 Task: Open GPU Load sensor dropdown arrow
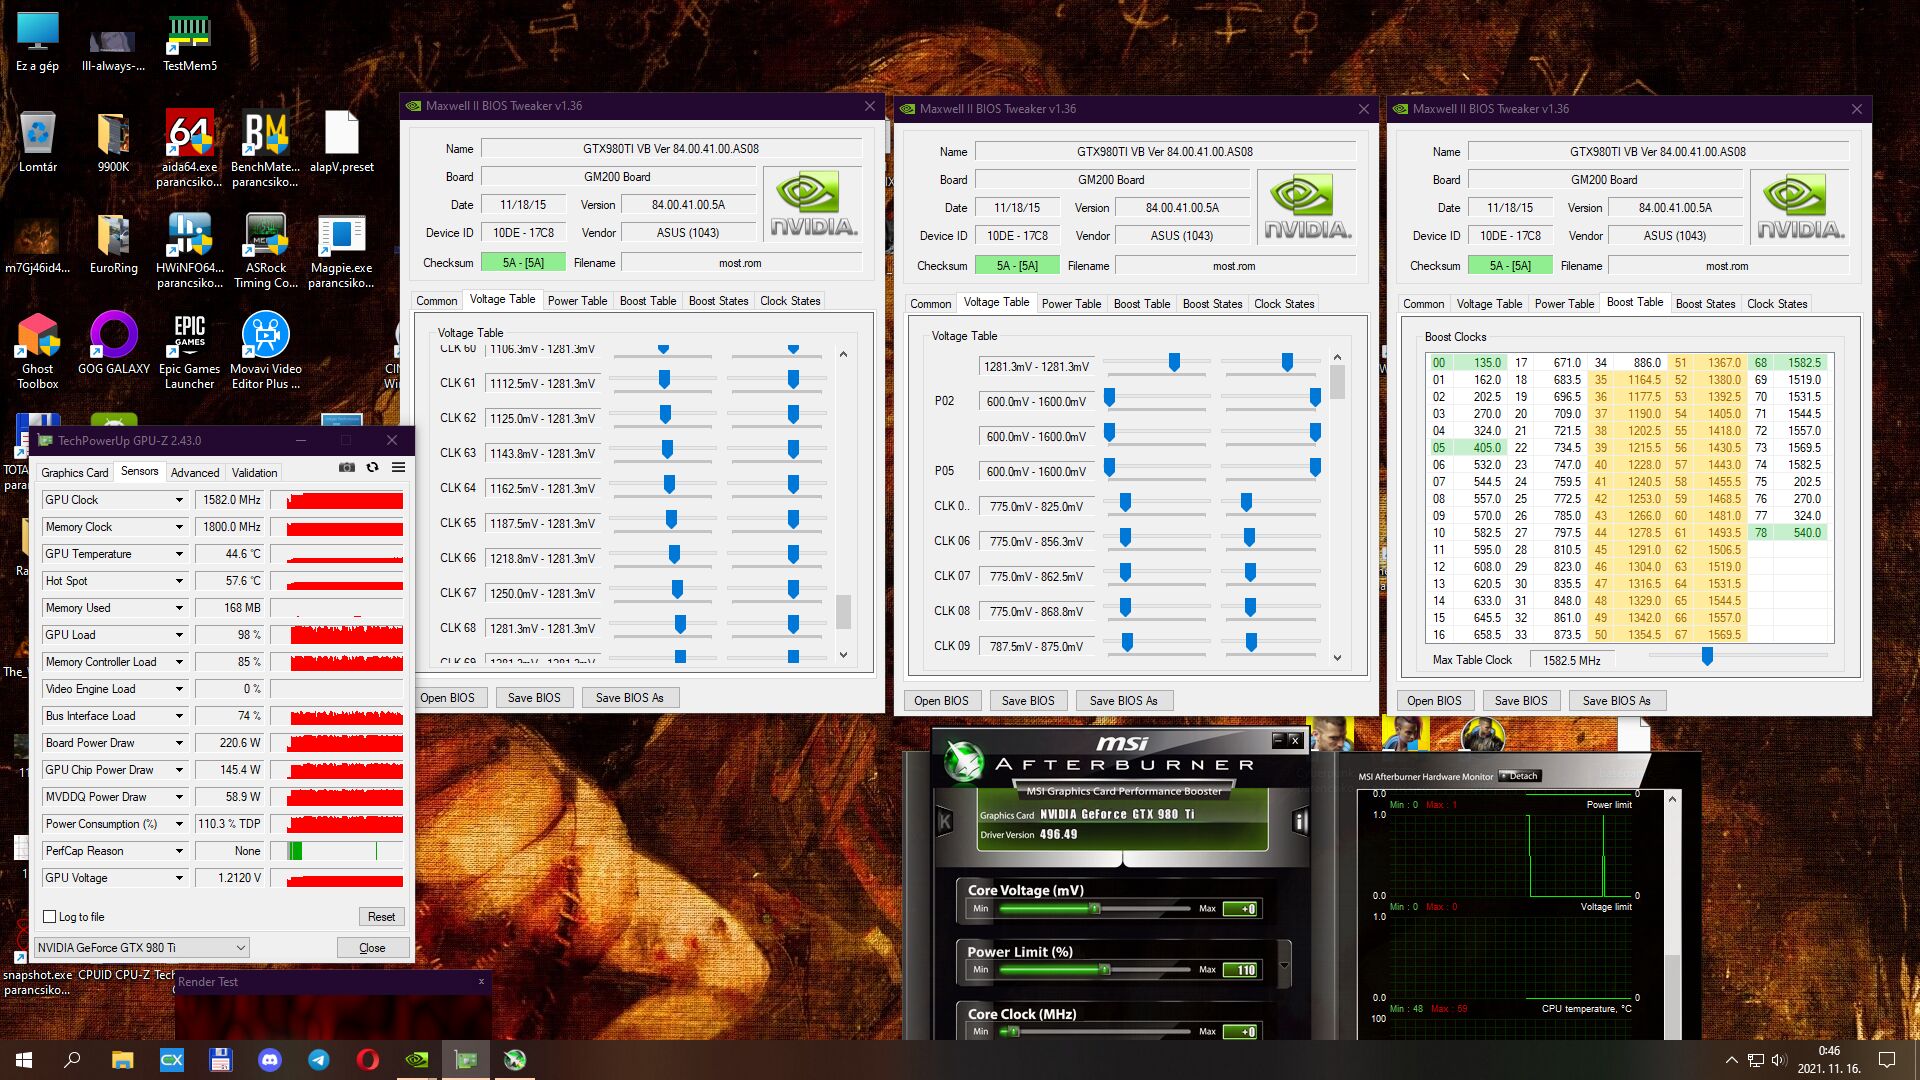pos(180,635)
